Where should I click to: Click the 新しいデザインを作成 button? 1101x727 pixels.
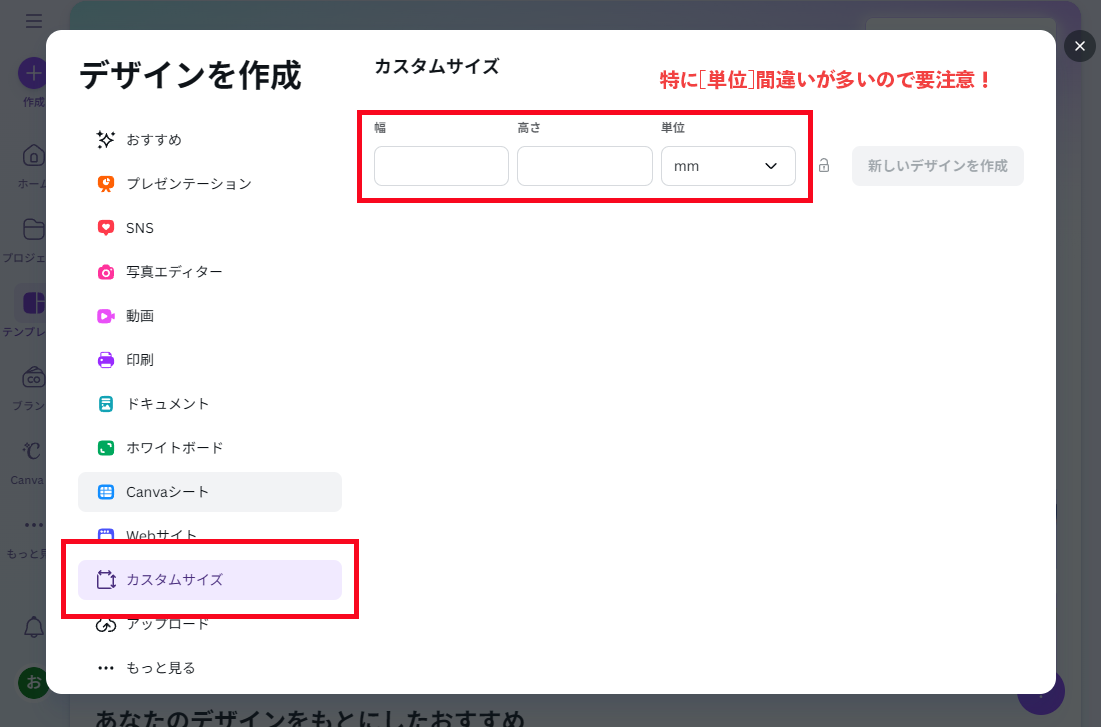tap(937, 166)
